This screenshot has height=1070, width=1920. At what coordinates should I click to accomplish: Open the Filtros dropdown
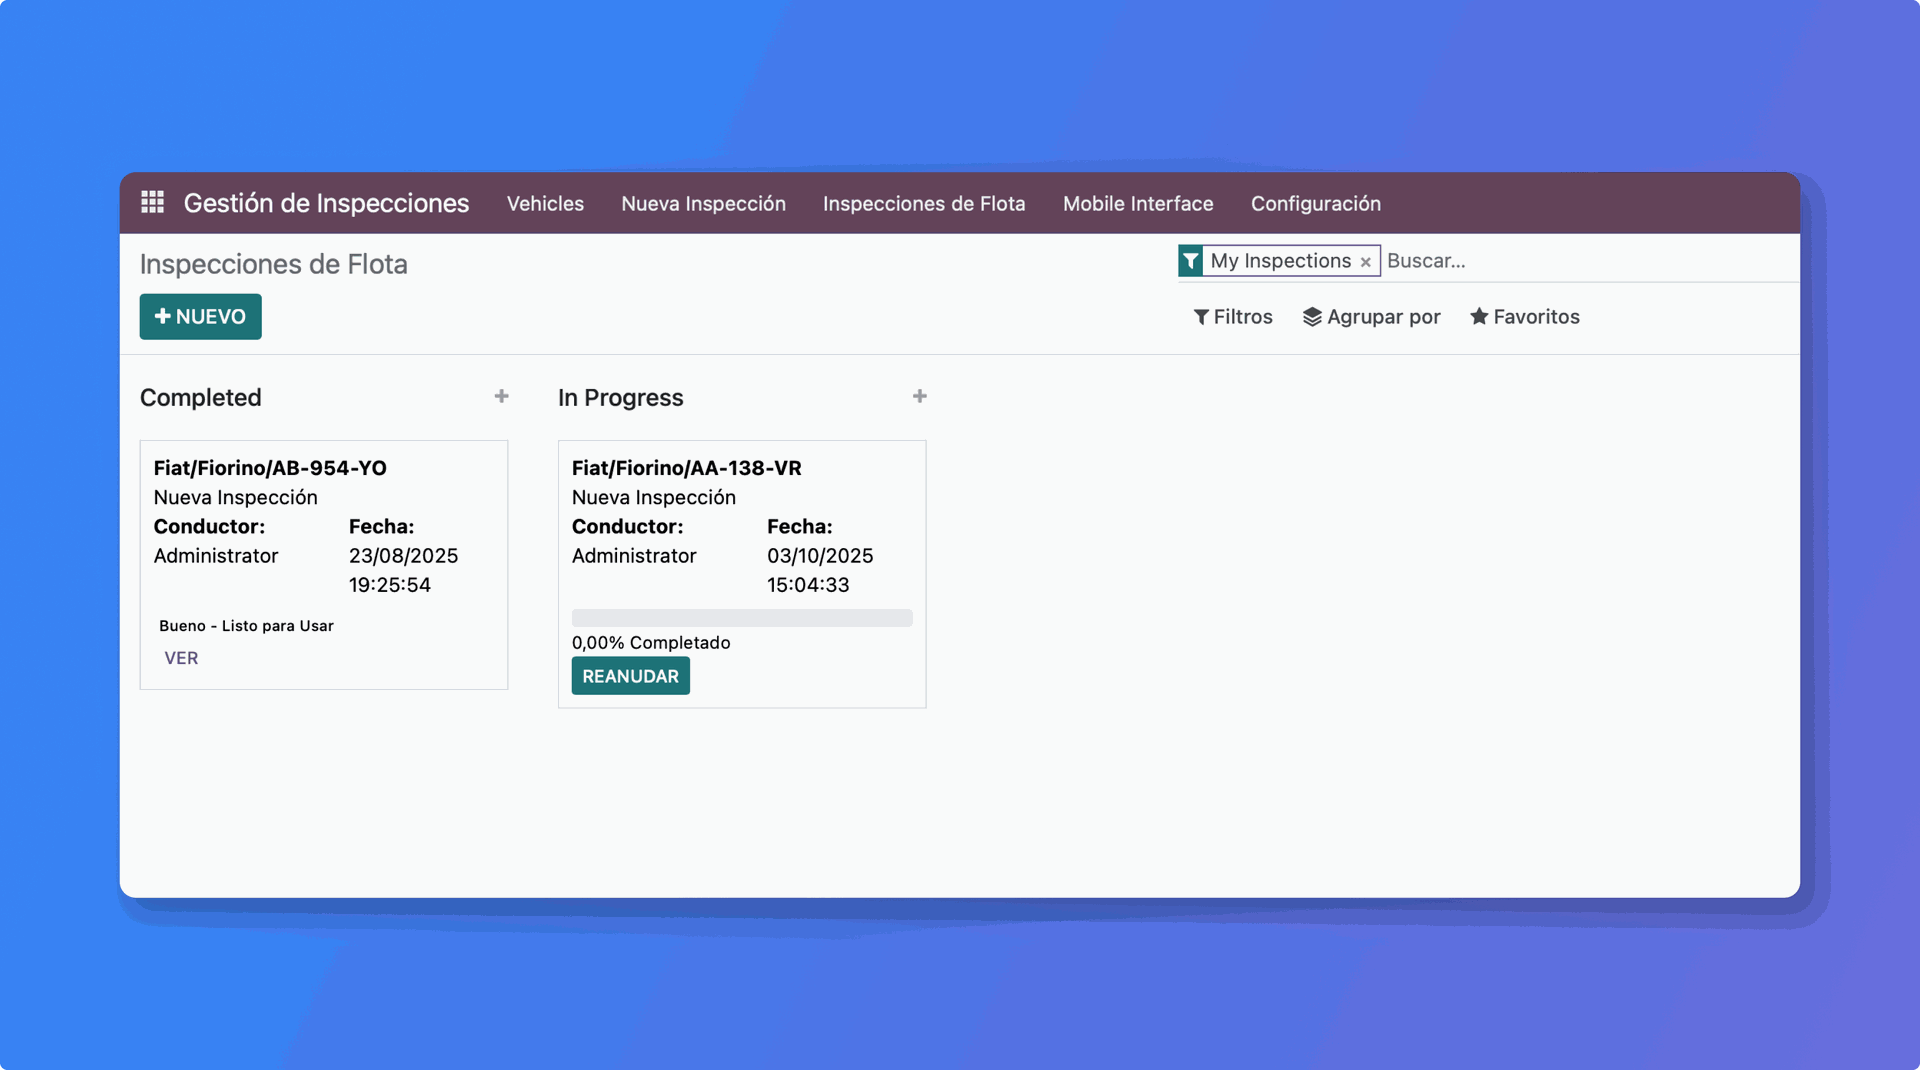click(1232, 317)
